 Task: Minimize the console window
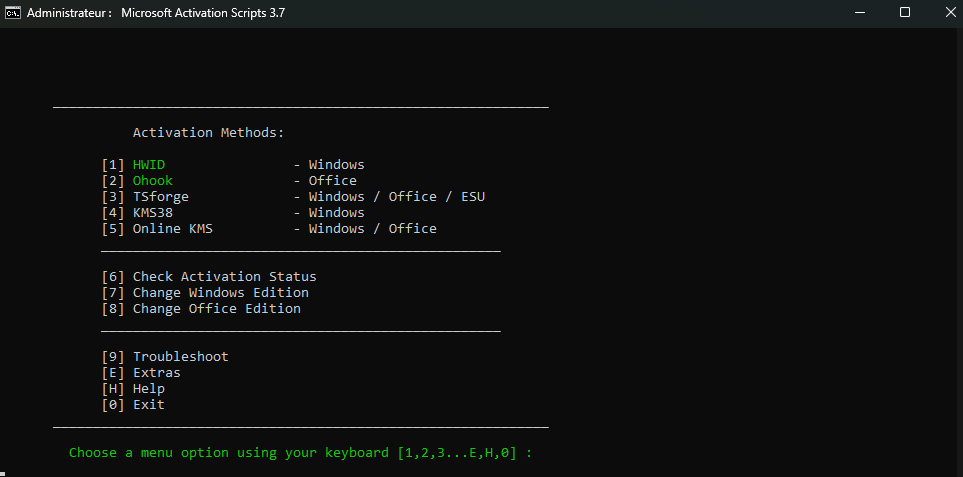(x=860, y=13)
